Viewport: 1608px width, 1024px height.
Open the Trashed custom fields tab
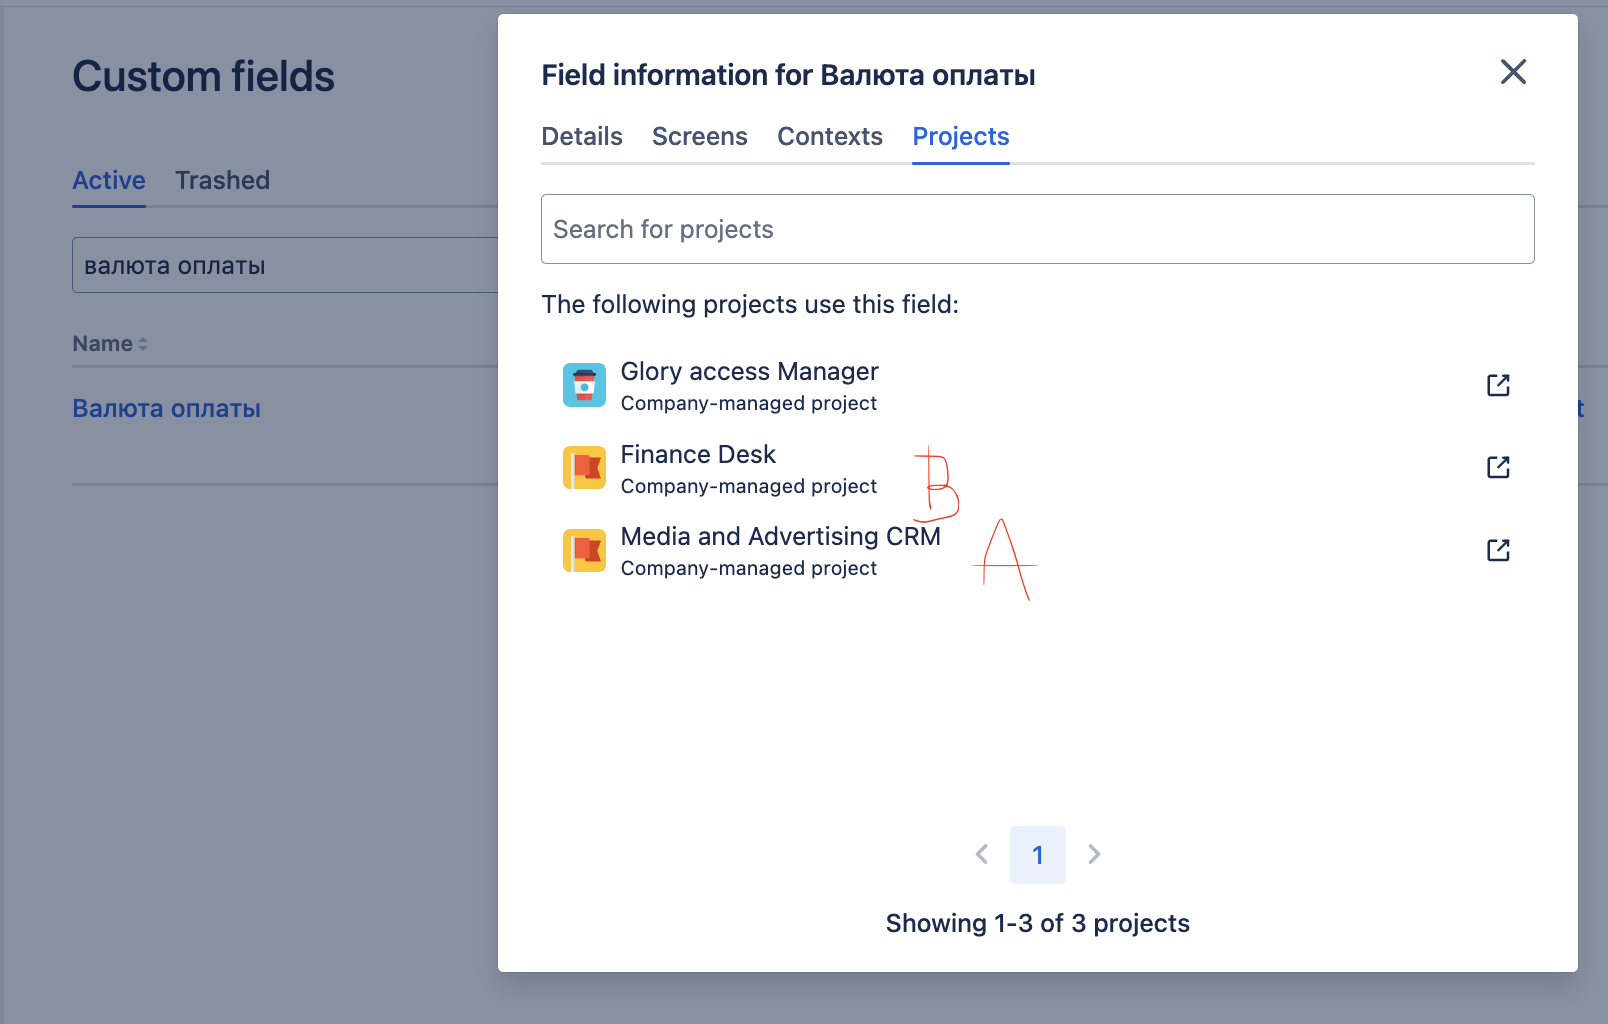222,180
